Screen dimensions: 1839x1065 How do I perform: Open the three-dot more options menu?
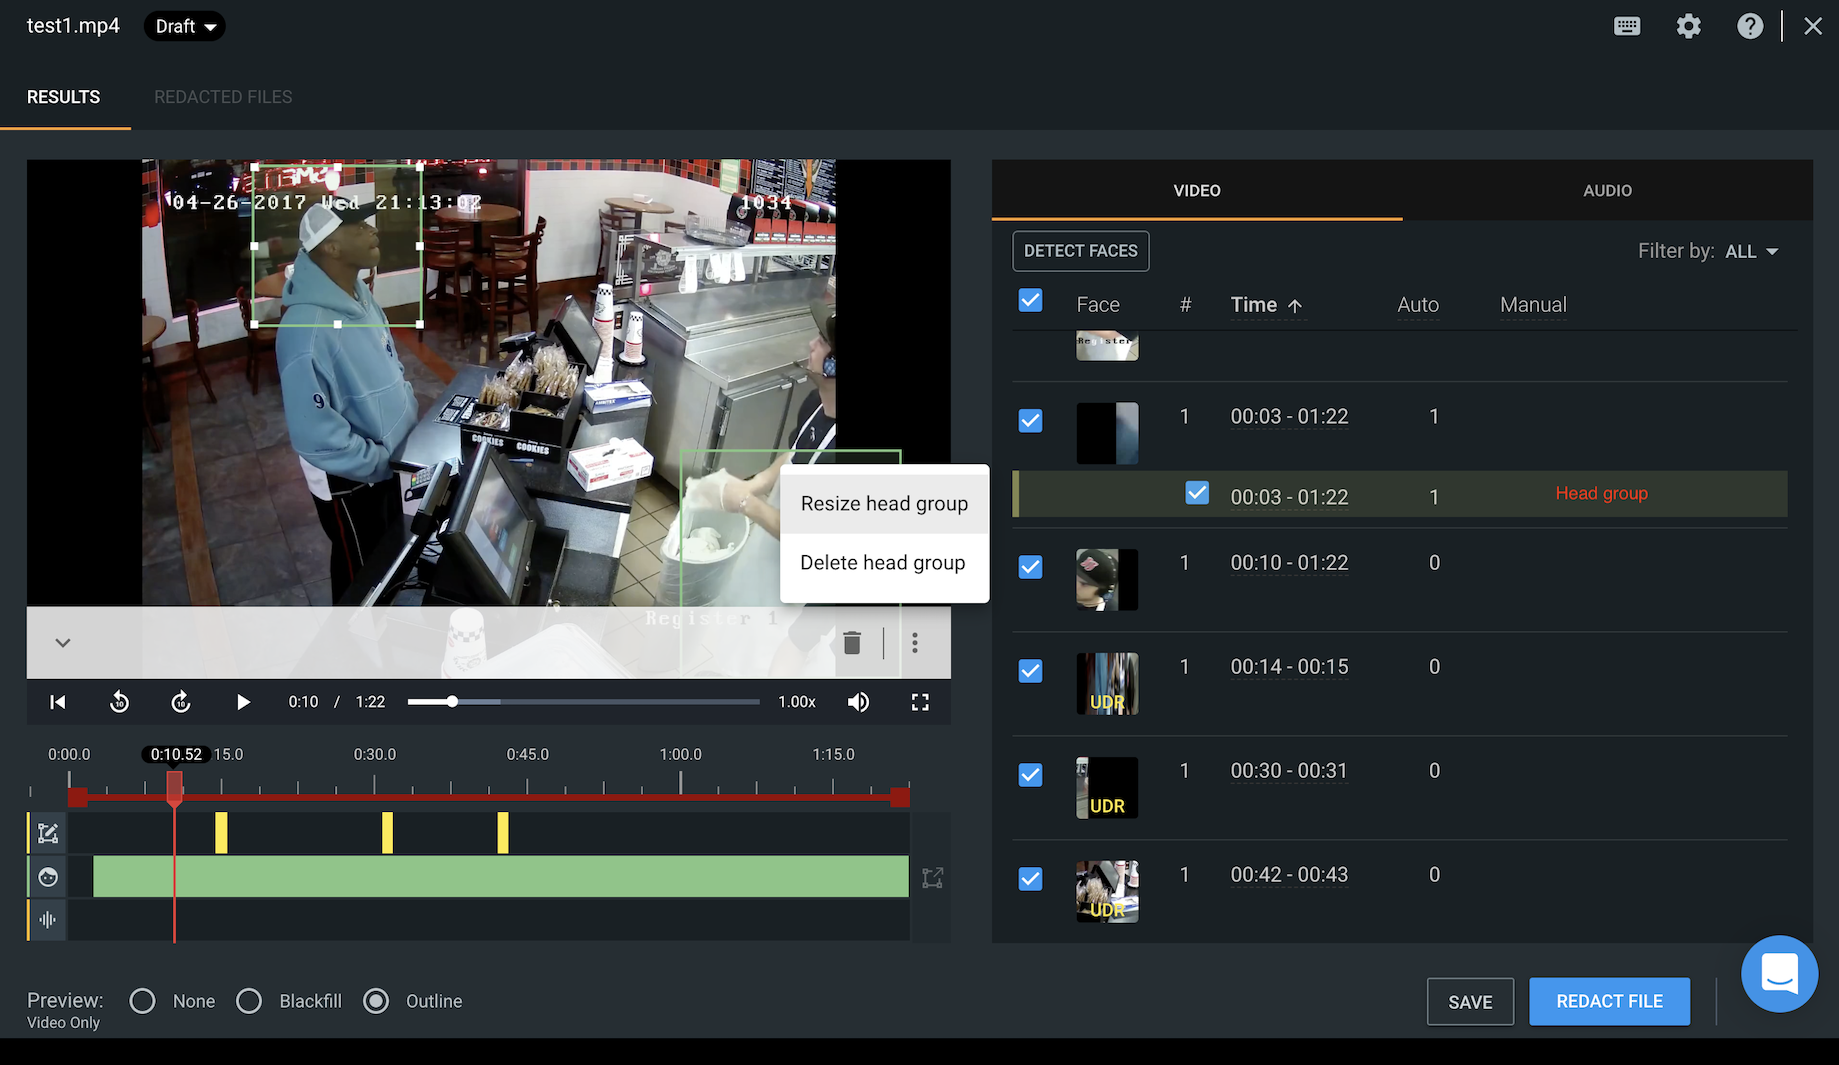pyautogui.click(x=915, y=643)
